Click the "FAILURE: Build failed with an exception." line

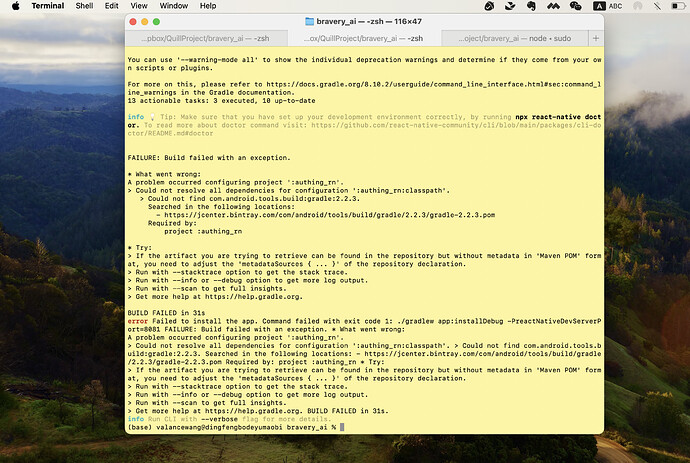coord(209,158)
